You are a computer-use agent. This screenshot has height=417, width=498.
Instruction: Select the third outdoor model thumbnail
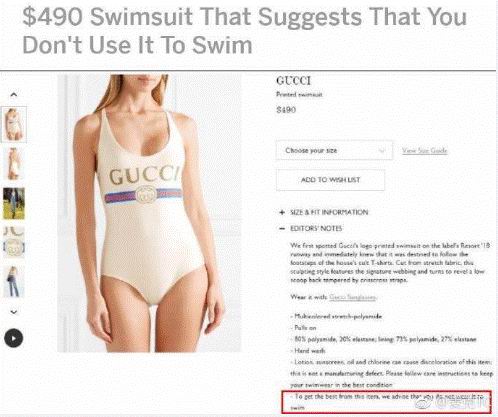[14, 203]
